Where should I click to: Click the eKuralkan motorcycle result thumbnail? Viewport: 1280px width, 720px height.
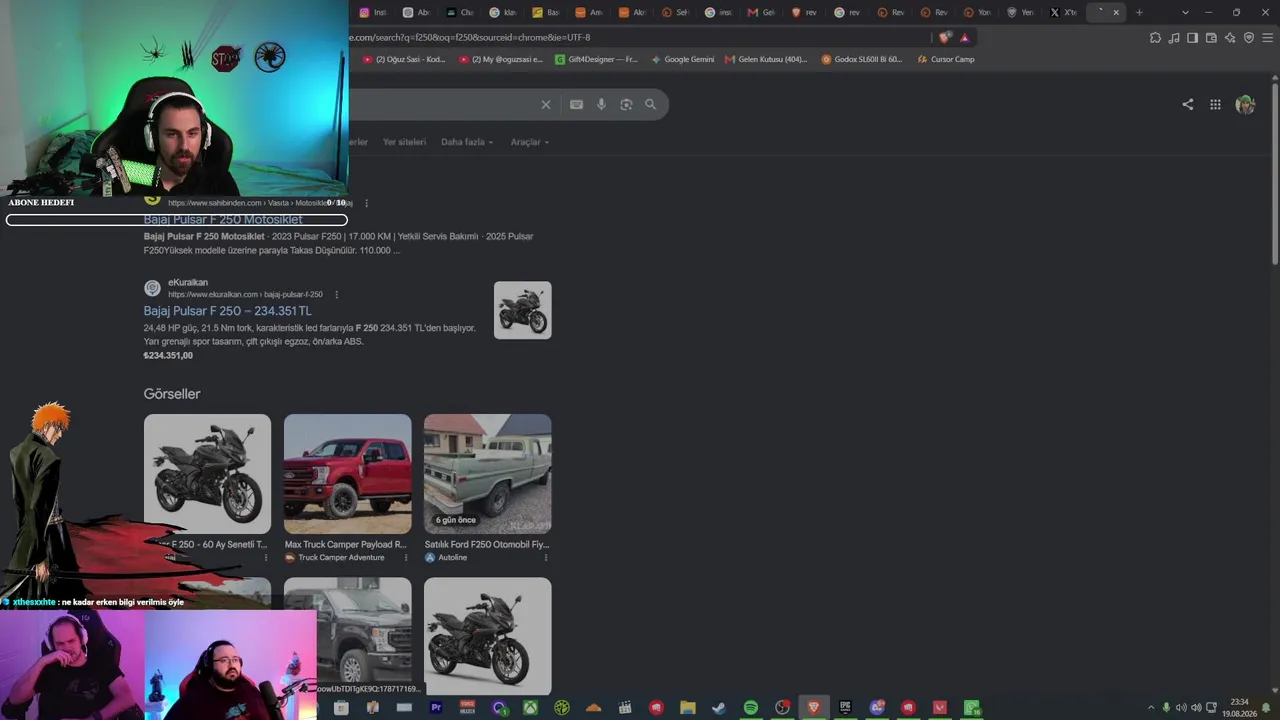click(523, 310)
